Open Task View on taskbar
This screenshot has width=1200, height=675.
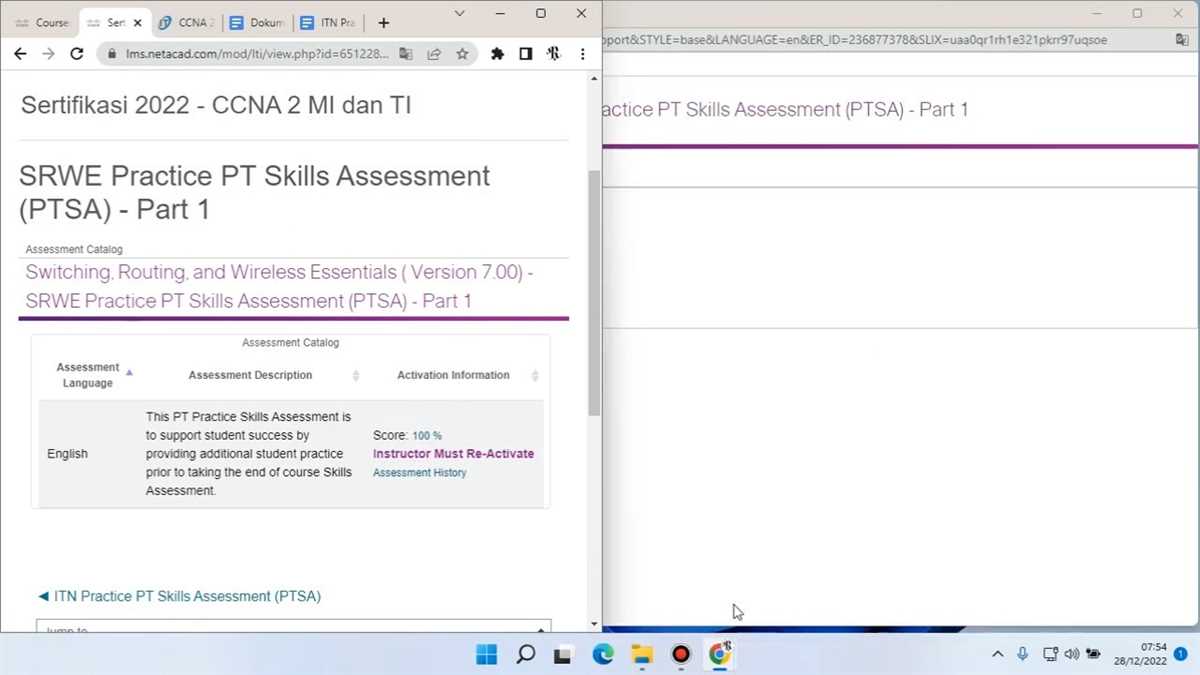pyautogui.click(x=563, y=655)
